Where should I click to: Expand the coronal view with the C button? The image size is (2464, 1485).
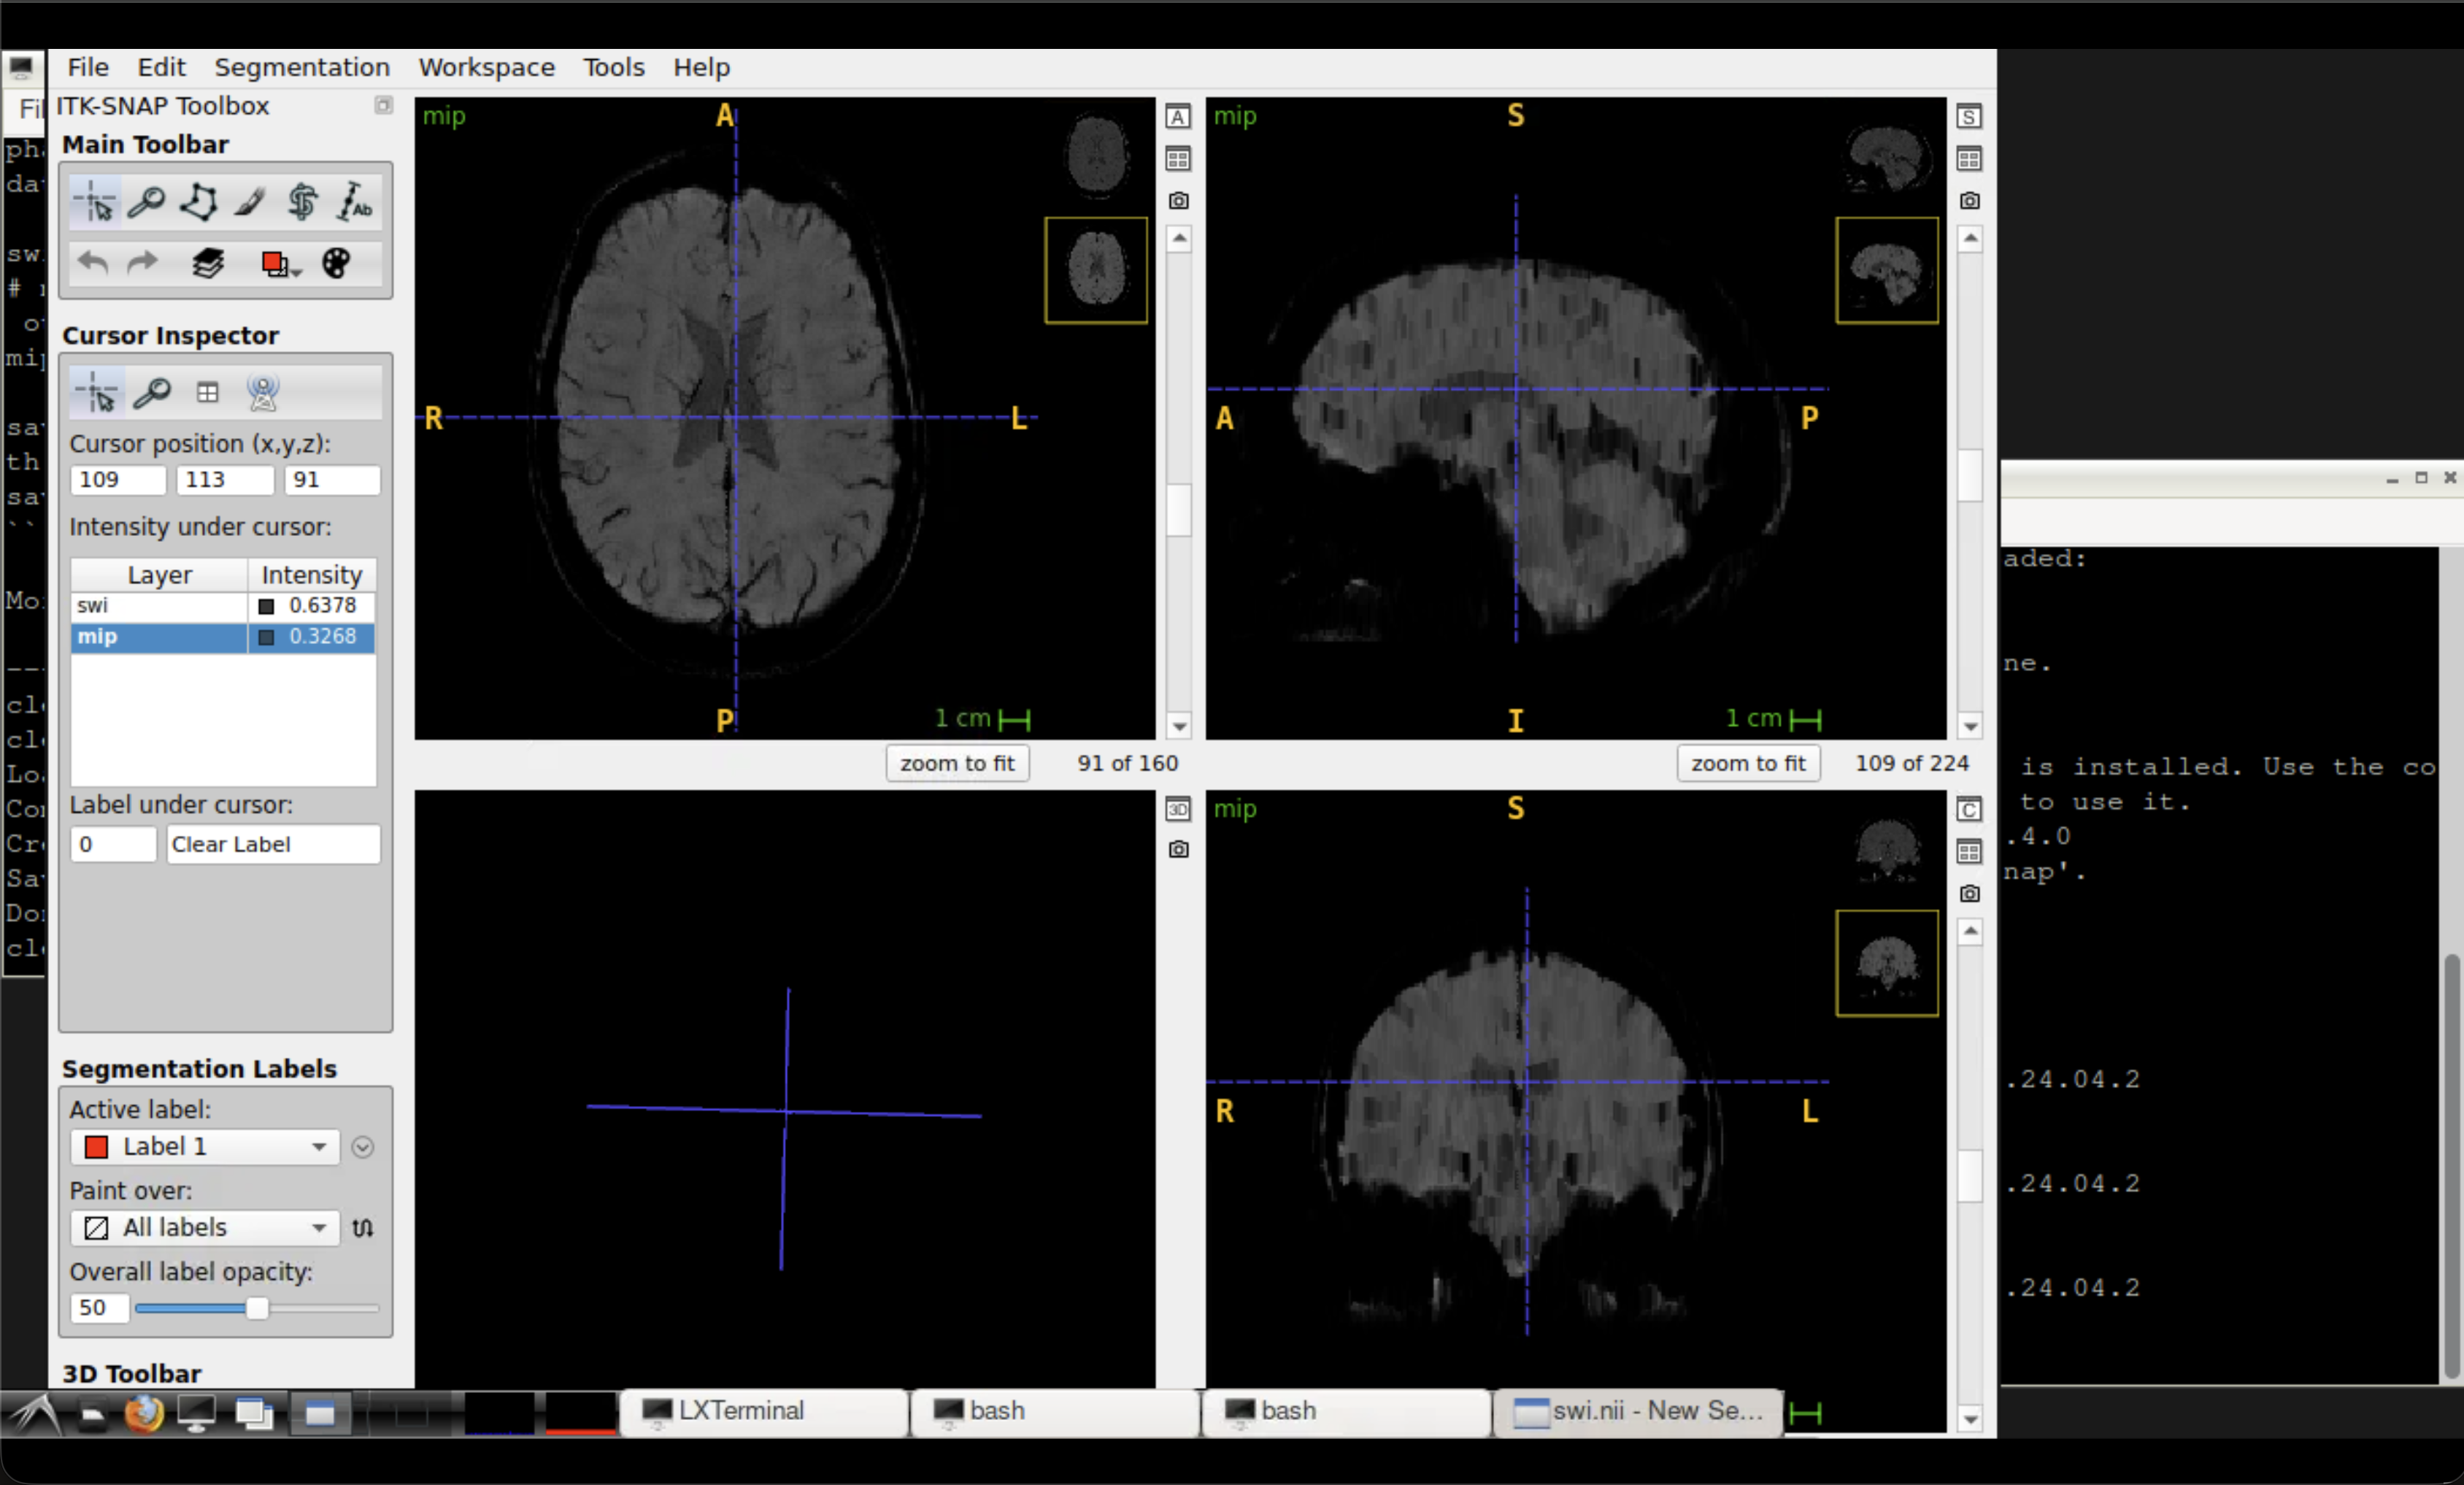[x=1969, y=810]
